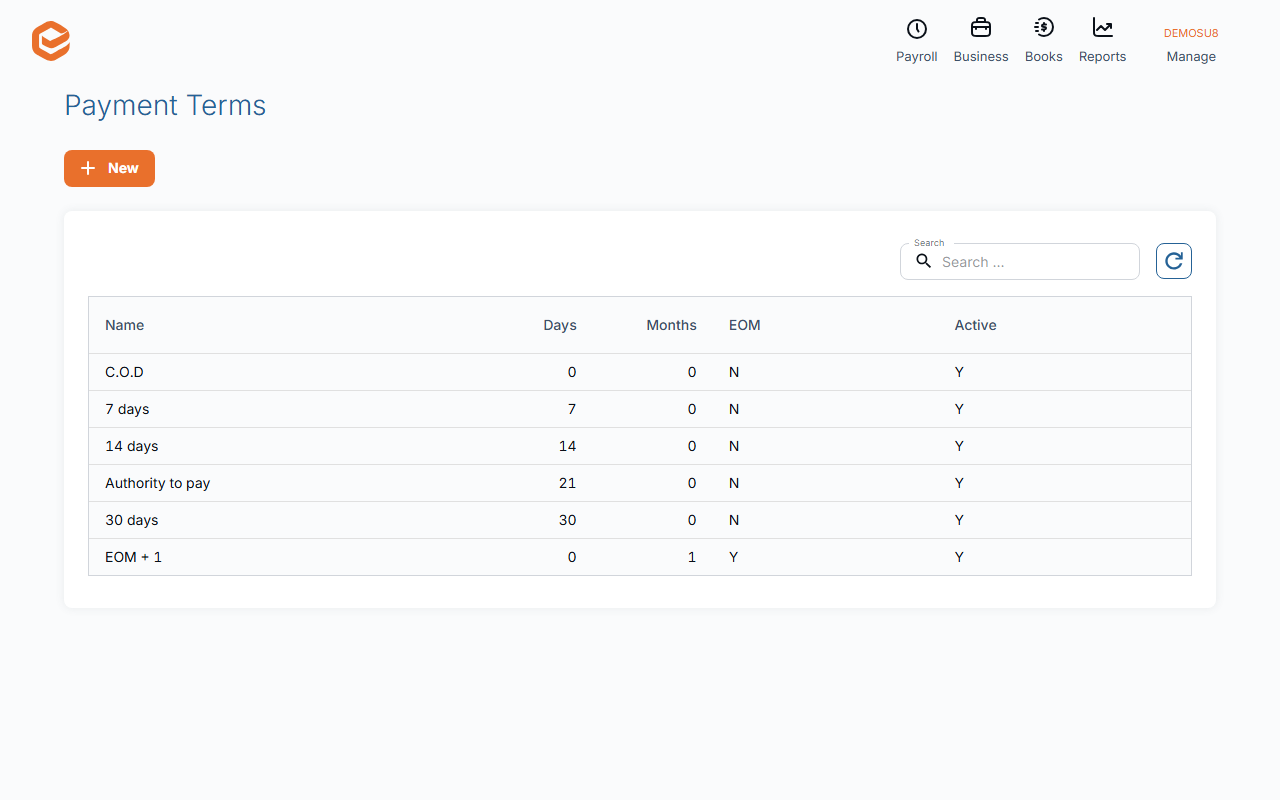The width and height of the screenshot is (1280, 800).
Task: Select the 7 days payment term
Action: click(640, 409)
